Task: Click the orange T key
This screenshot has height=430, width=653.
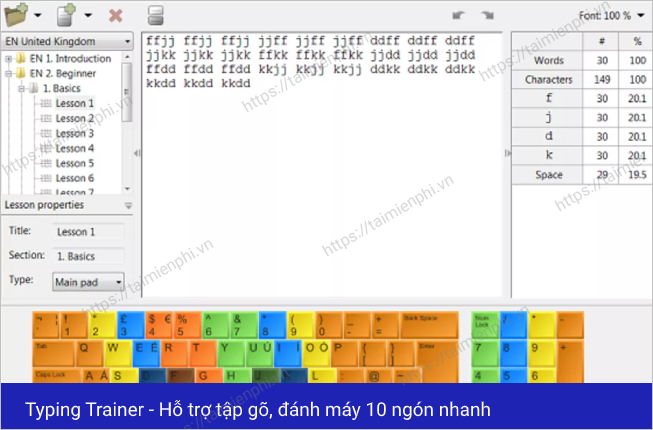Action: pos(203,353)
